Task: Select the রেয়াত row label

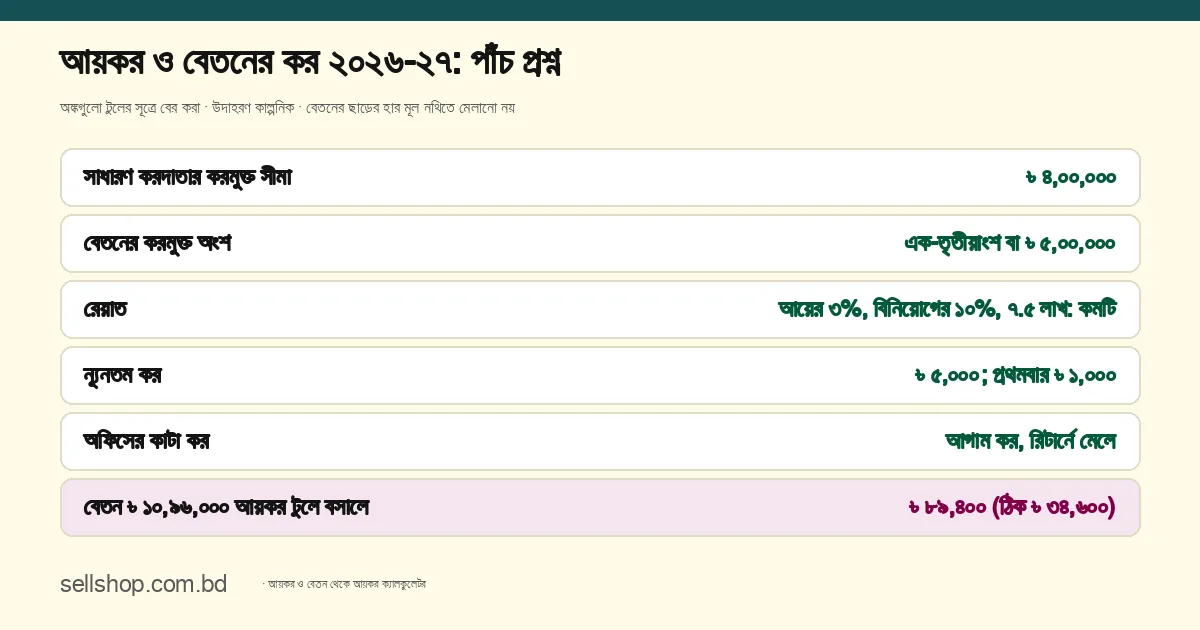Action: click(106, 310)
